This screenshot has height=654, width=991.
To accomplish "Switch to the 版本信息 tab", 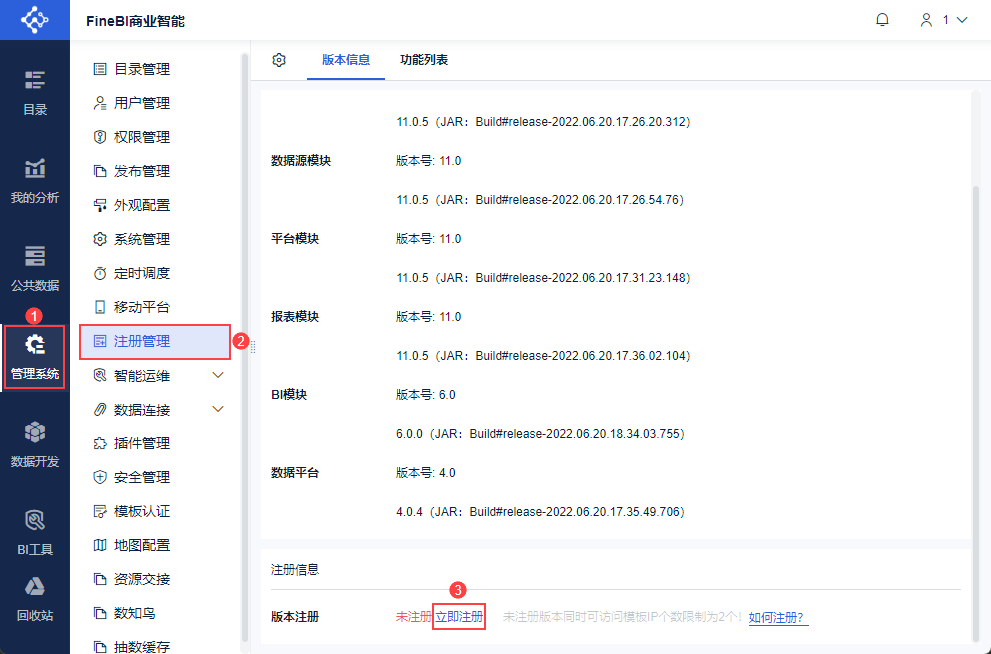I will (x=346, y=60).
